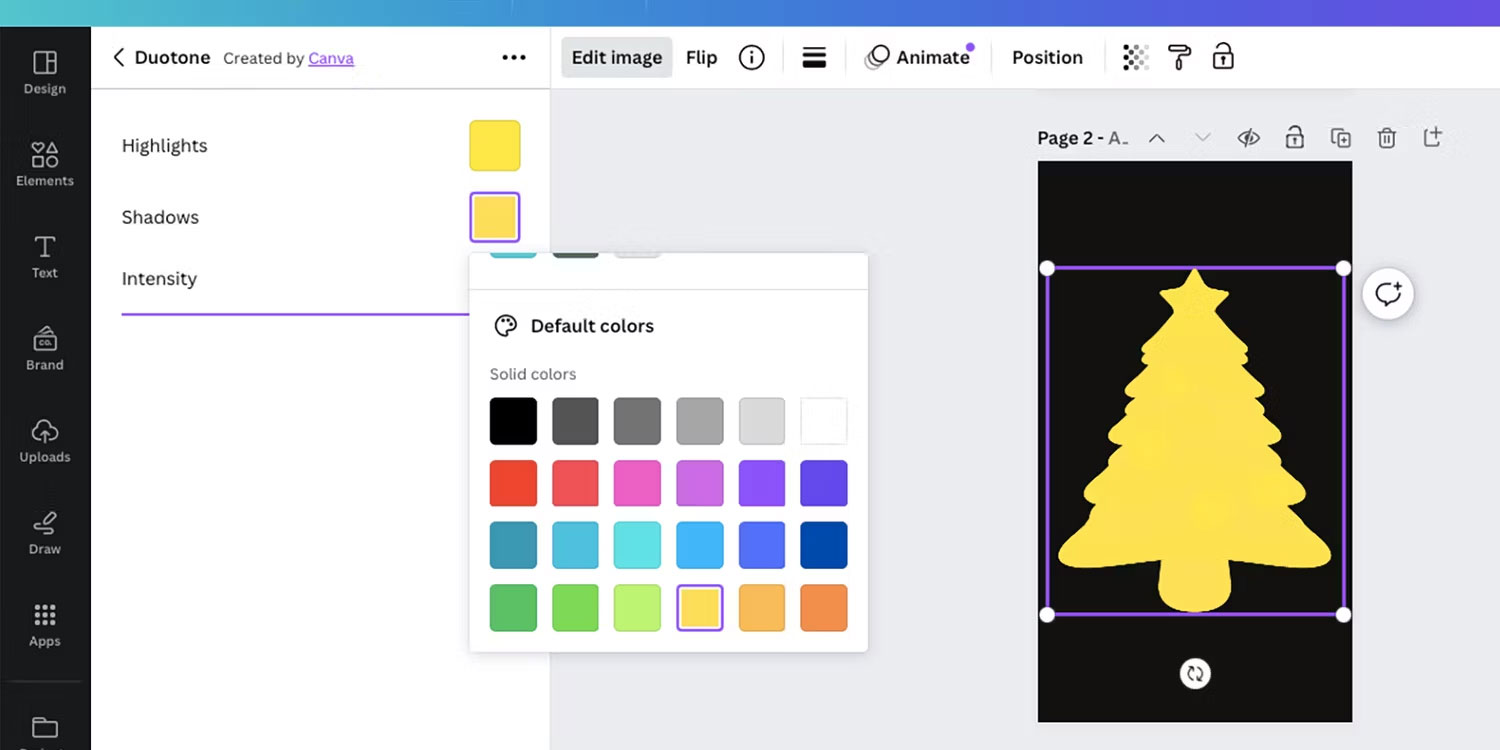Hide Page 2 with the eye icon
This screenshot has height=750, width=1500.
pyautogui.click(x=1248, y=137)
